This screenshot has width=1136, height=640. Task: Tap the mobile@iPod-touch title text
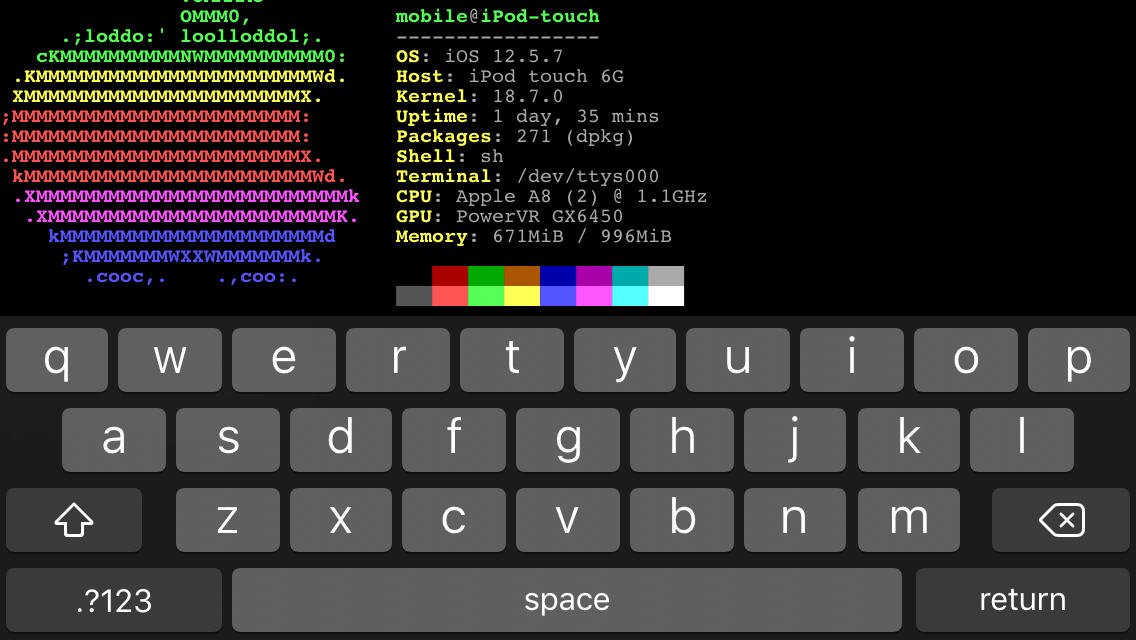click(x=497, y=16)
